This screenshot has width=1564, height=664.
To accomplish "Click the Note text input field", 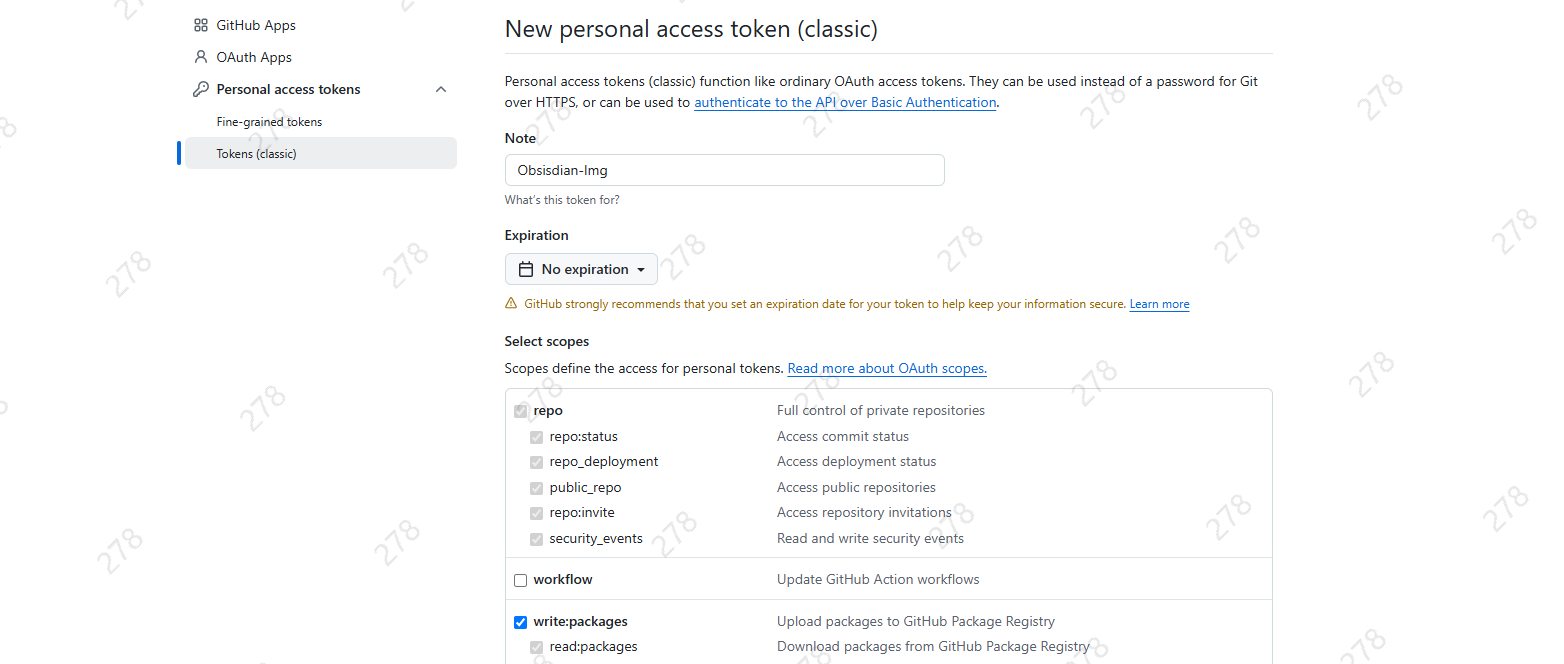I will (x=724, y=170).
